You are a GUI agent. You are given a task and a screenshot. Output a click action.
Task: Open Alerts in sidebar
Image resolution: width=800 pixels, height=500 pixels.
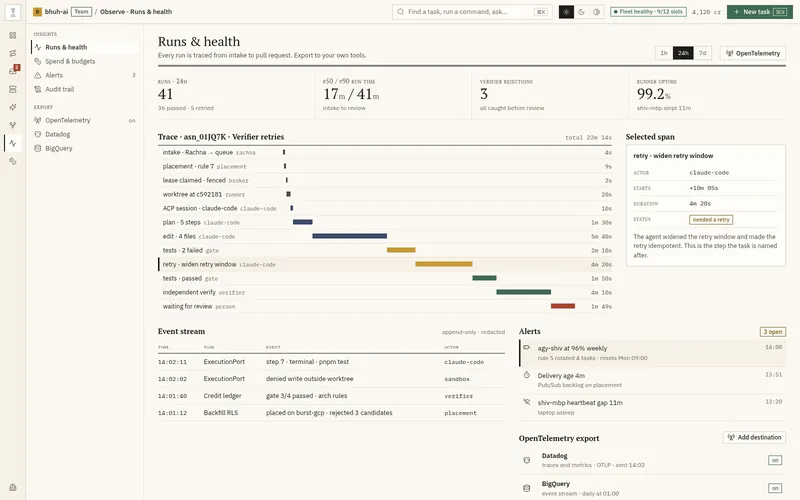click(85, 75)
